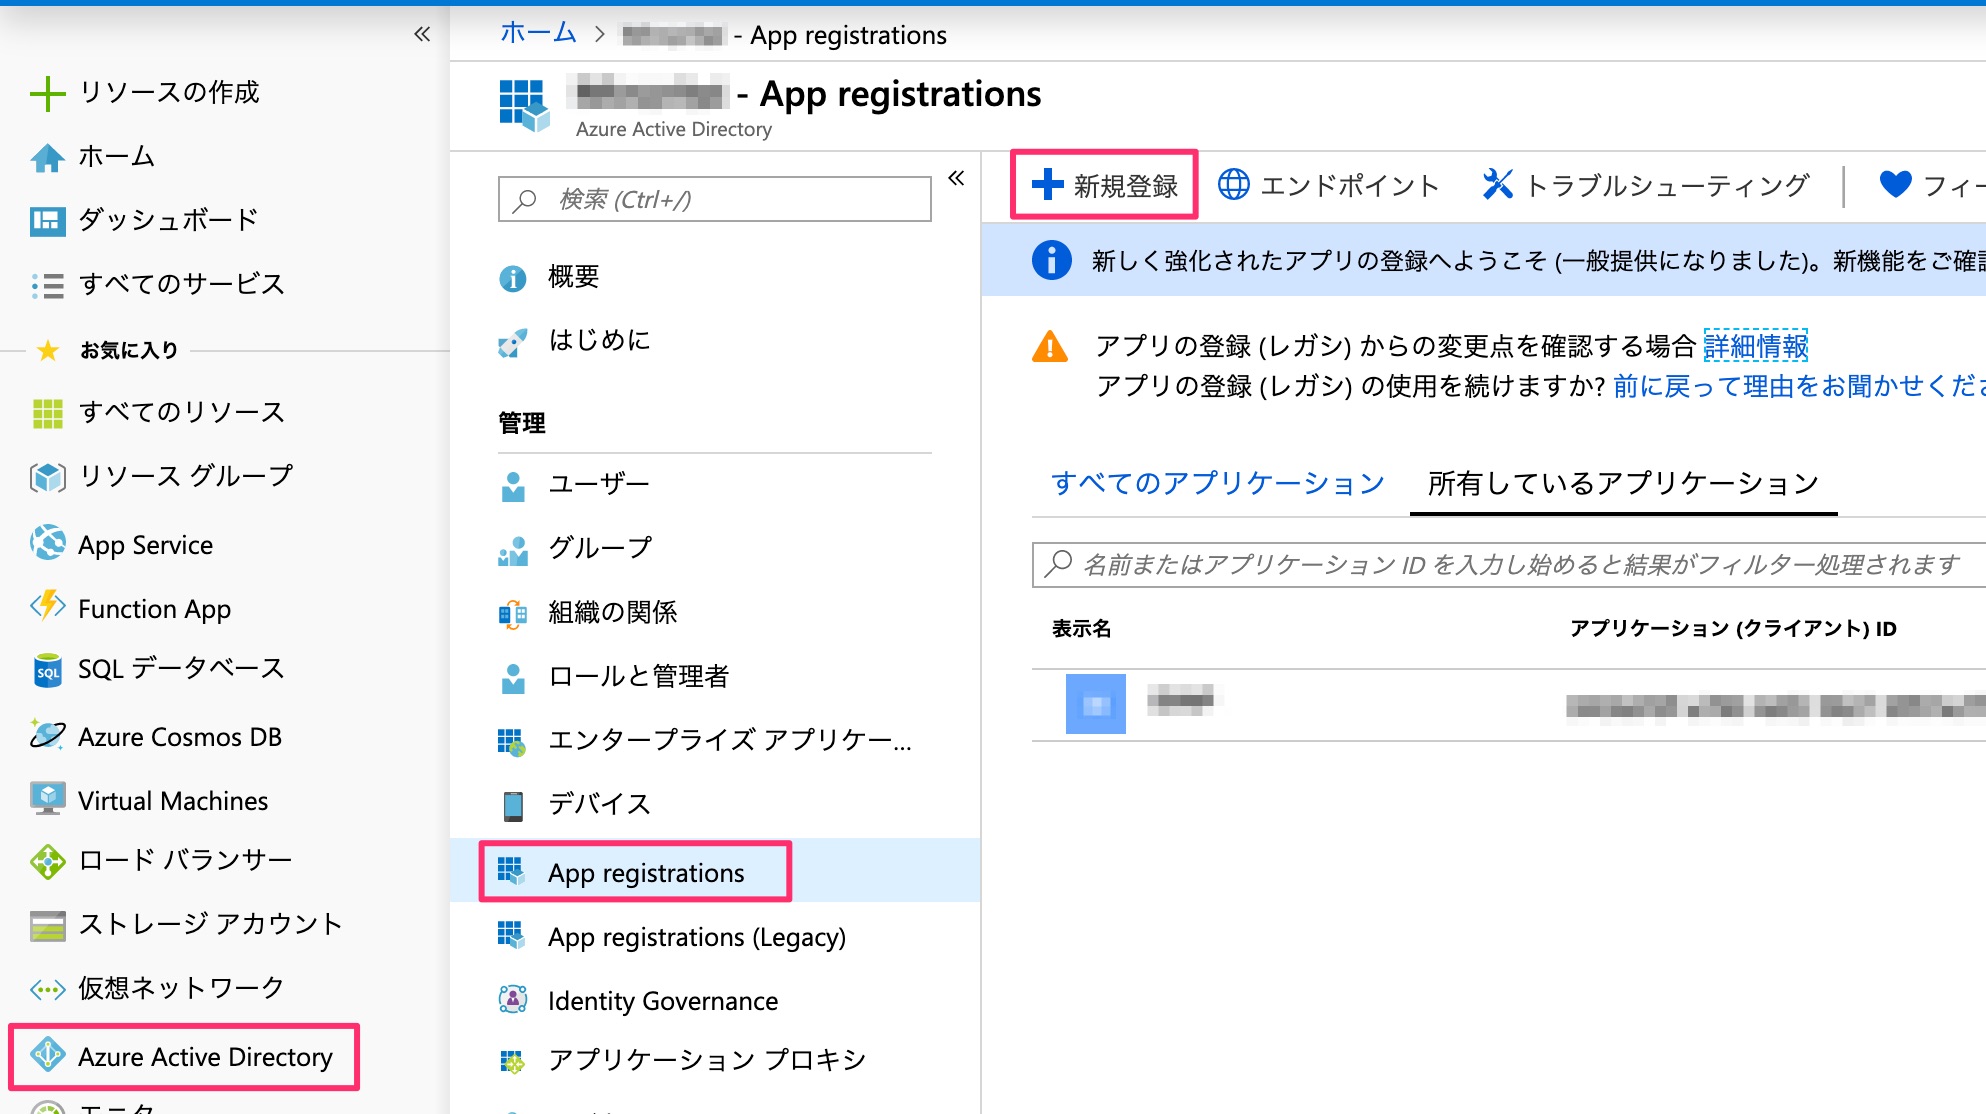Viewport: 1986px width, 1114px height.
Task: Click the 詳細情報 link
Action: (1755, 346)
